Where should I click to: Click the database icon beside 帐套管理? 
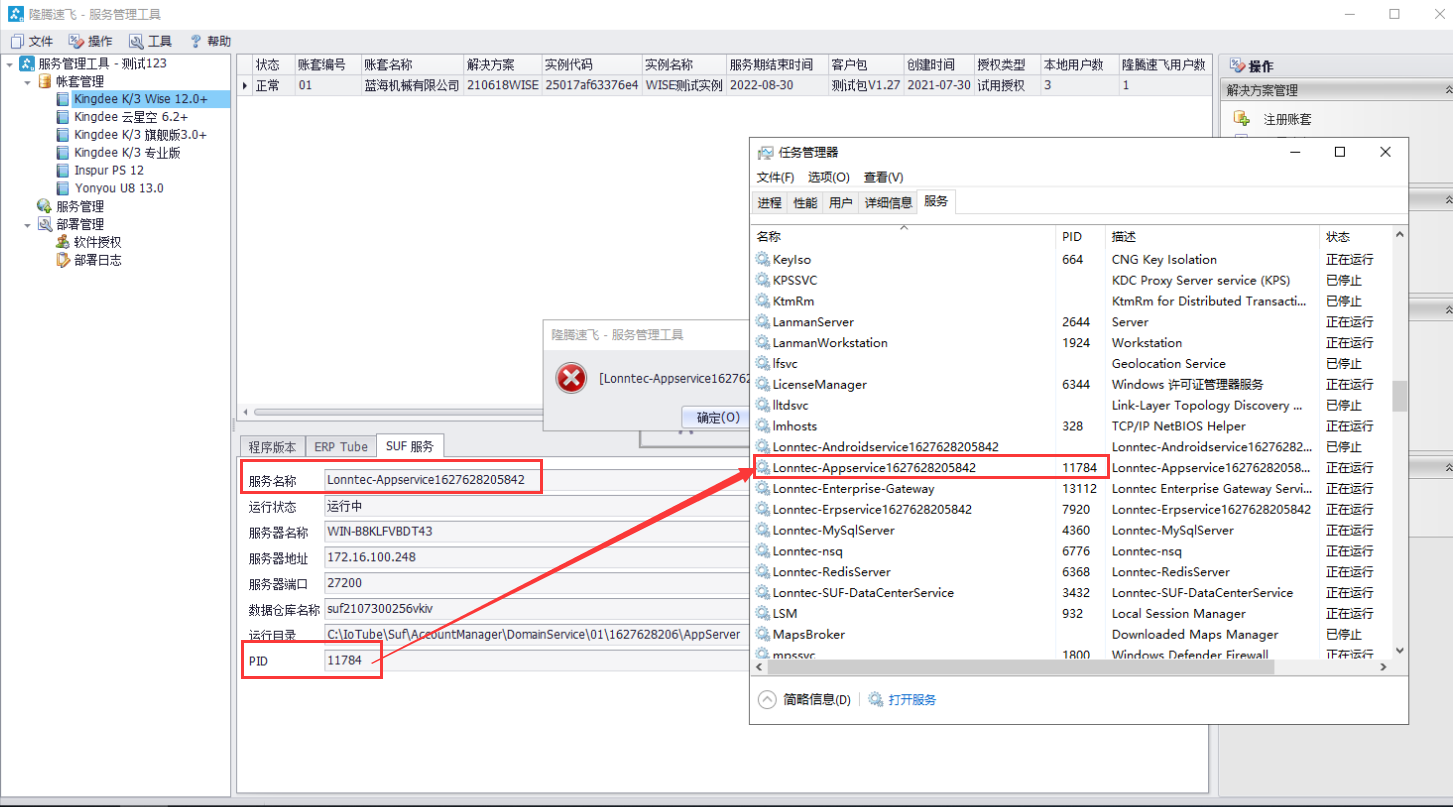pyautogui.click(x=45, y=81)
